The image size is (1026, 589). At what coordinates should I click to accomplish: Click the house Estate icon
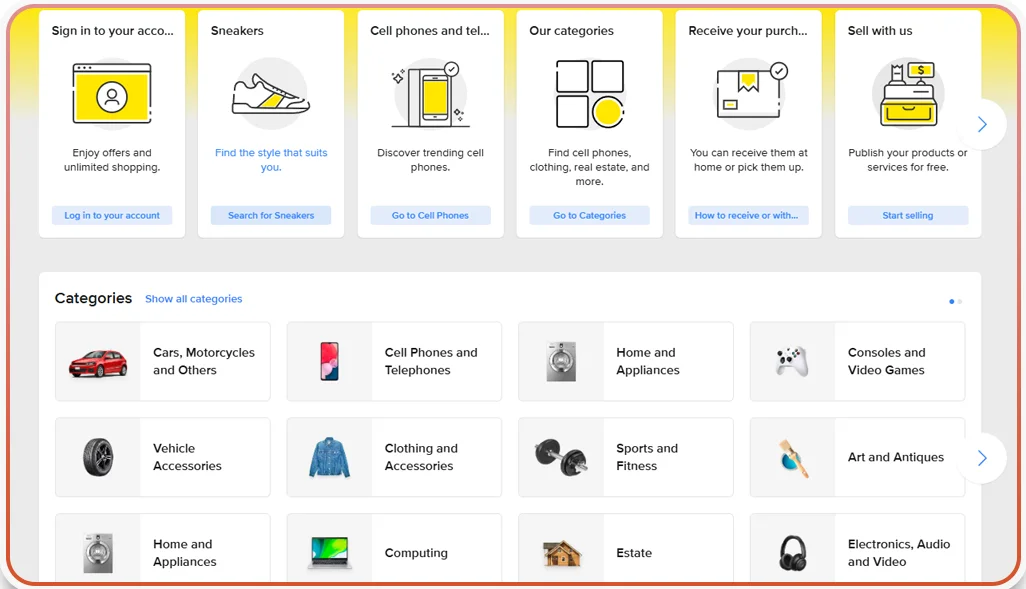[561, 551]
